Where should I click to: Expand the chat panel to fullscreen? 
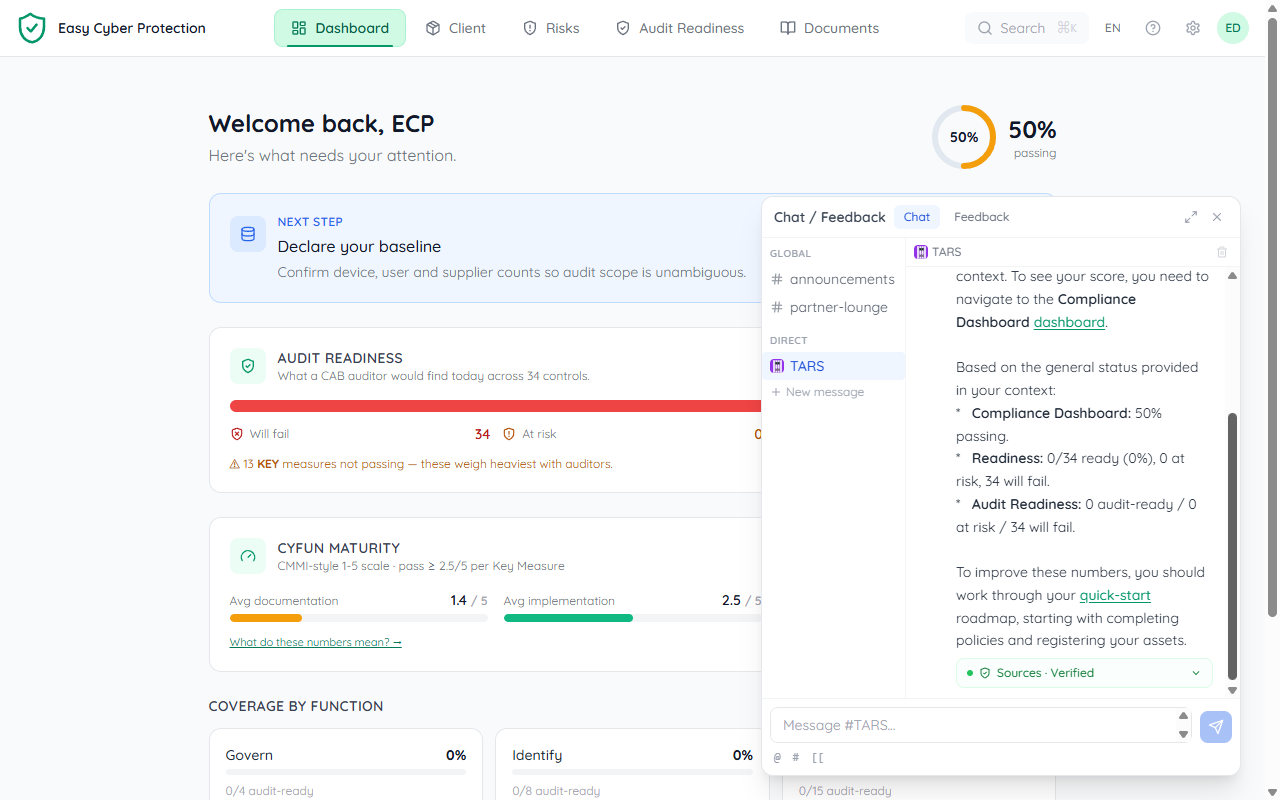(x=1191, y=217)
